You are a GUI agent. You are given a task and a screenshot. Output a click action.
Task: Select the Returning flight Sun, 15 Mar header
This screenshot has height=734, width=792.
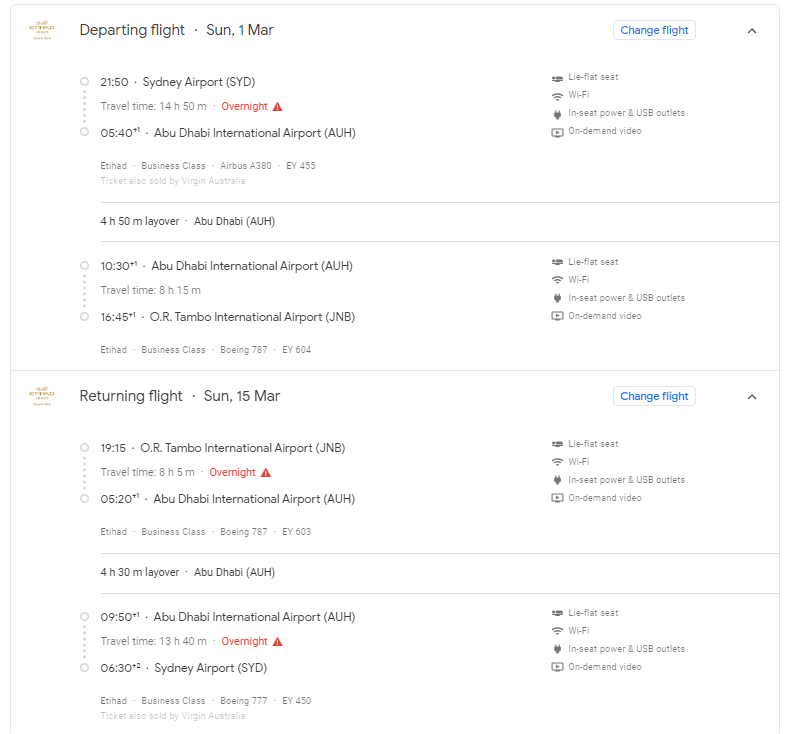(x=179, y=397)
